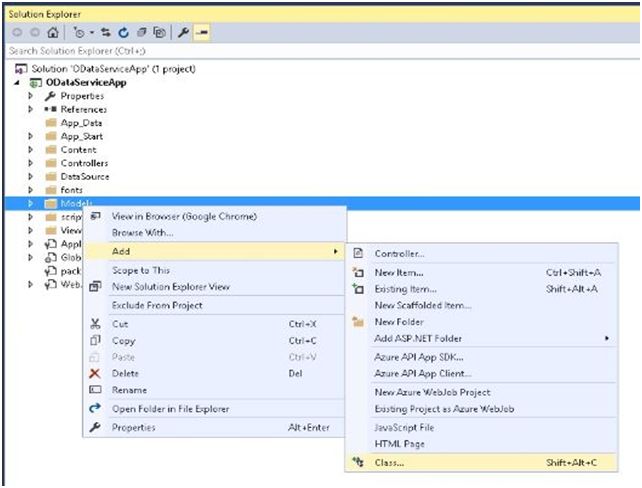Click the Rename icon in context menu

tap(95, 390)
